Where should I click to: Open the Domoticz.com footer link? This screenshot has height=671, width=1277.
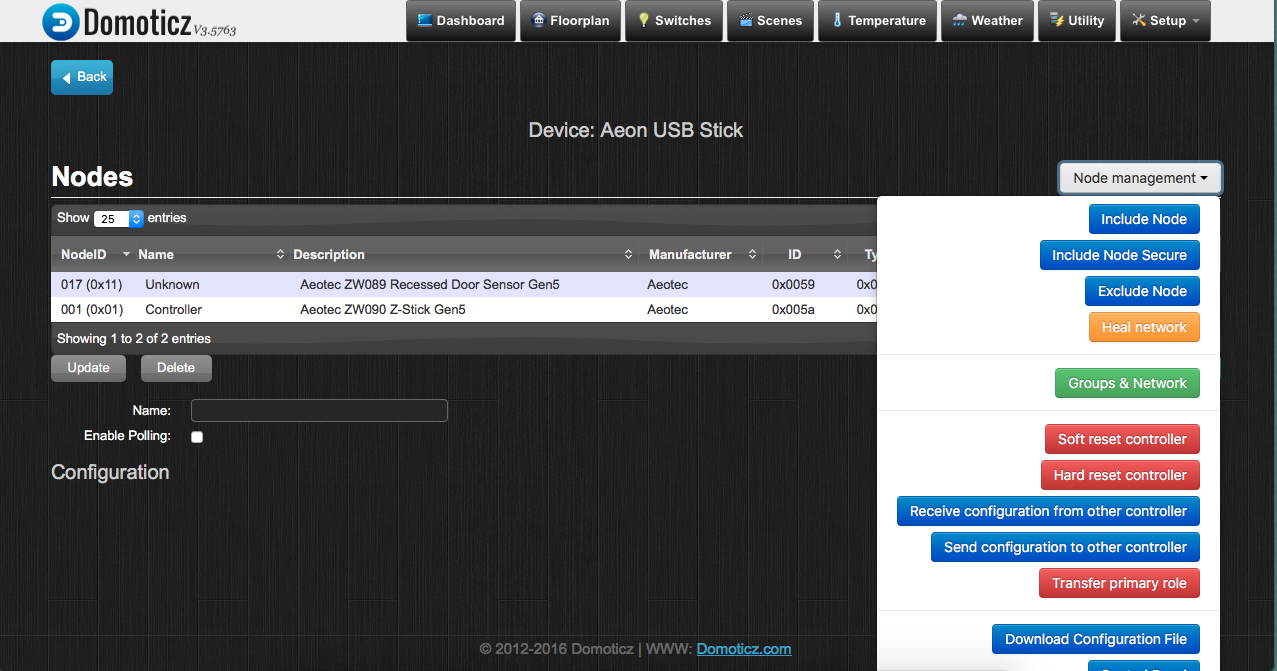(x=744, y=649)
